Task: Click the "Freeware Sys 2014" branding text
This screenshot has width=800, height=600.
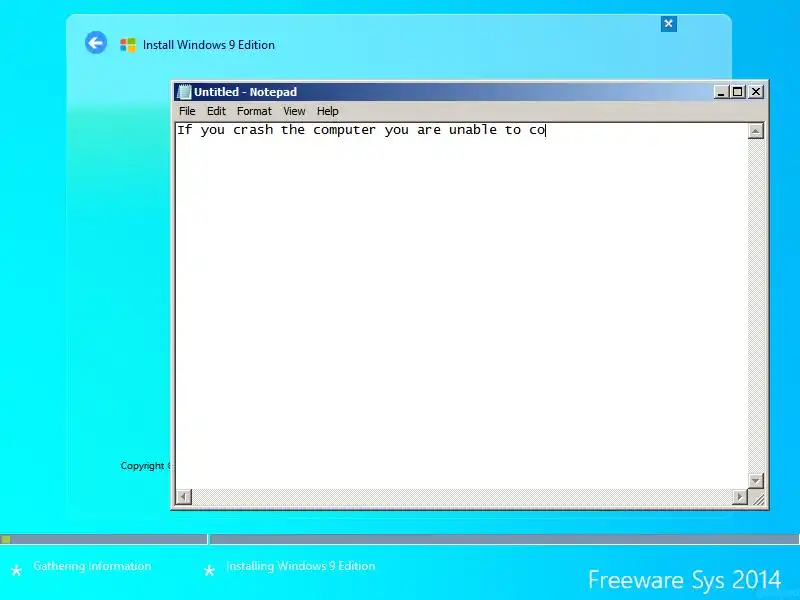Action: [x=684, y=580]
